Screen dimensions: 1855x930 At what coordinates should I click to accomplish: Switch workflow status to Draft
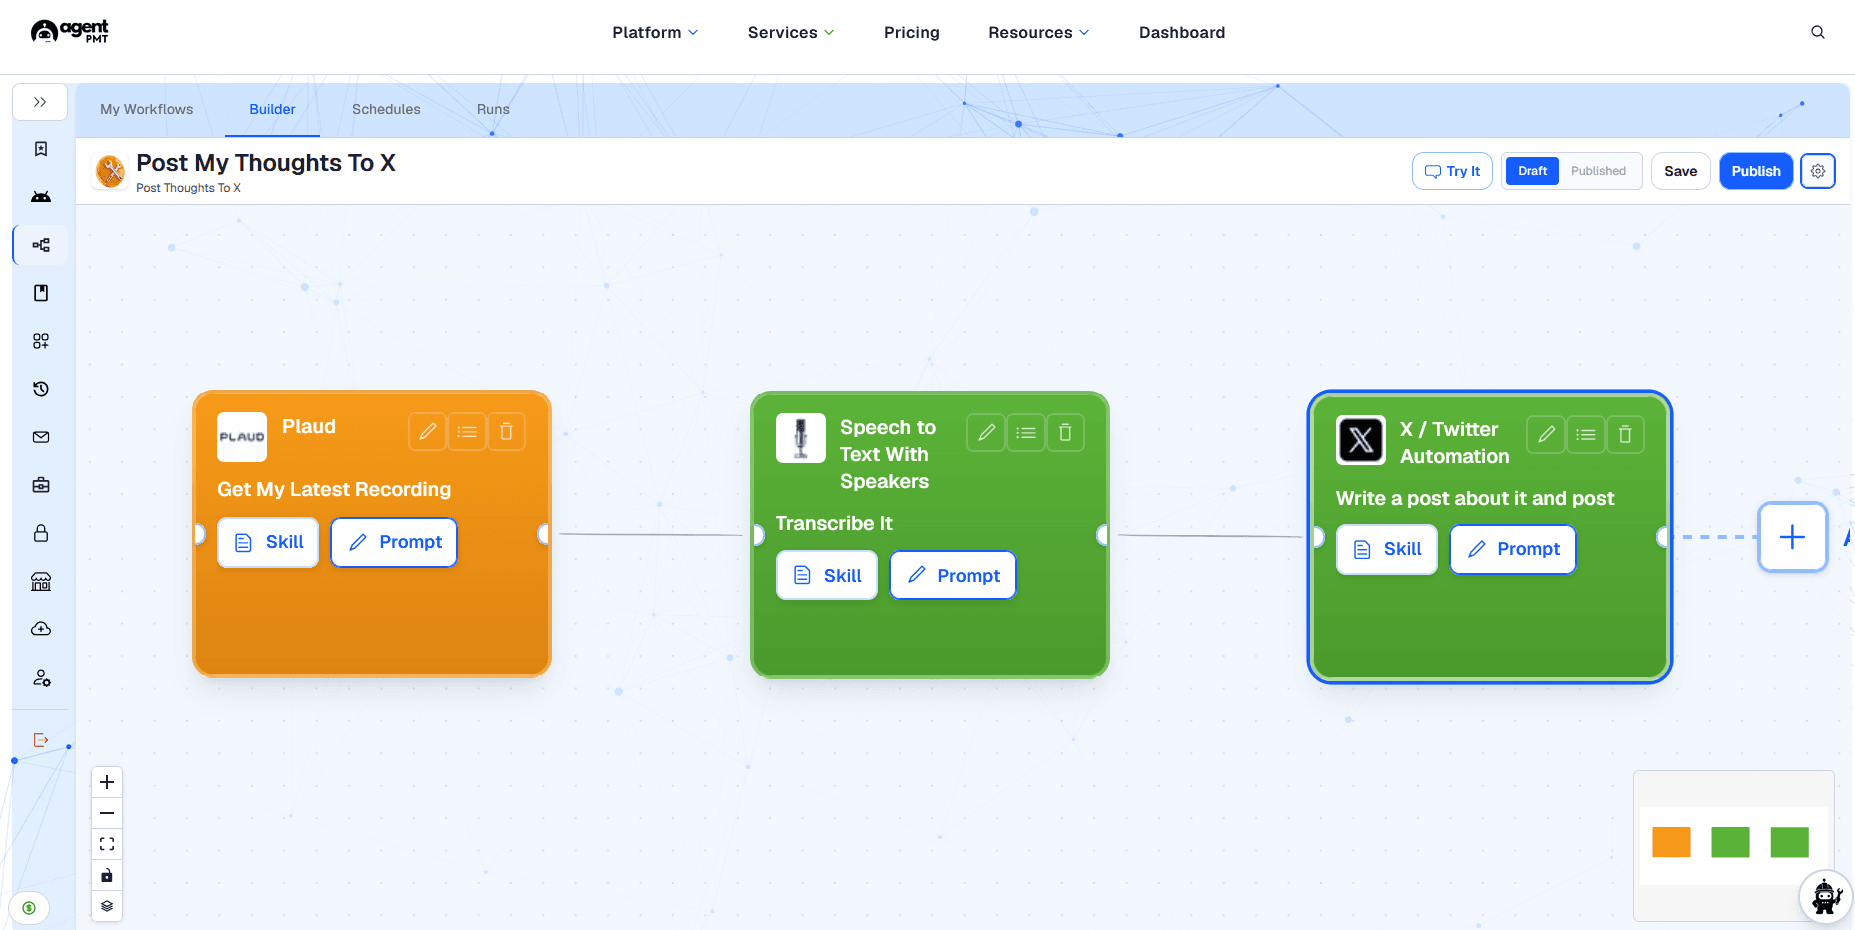[1532, 171]
